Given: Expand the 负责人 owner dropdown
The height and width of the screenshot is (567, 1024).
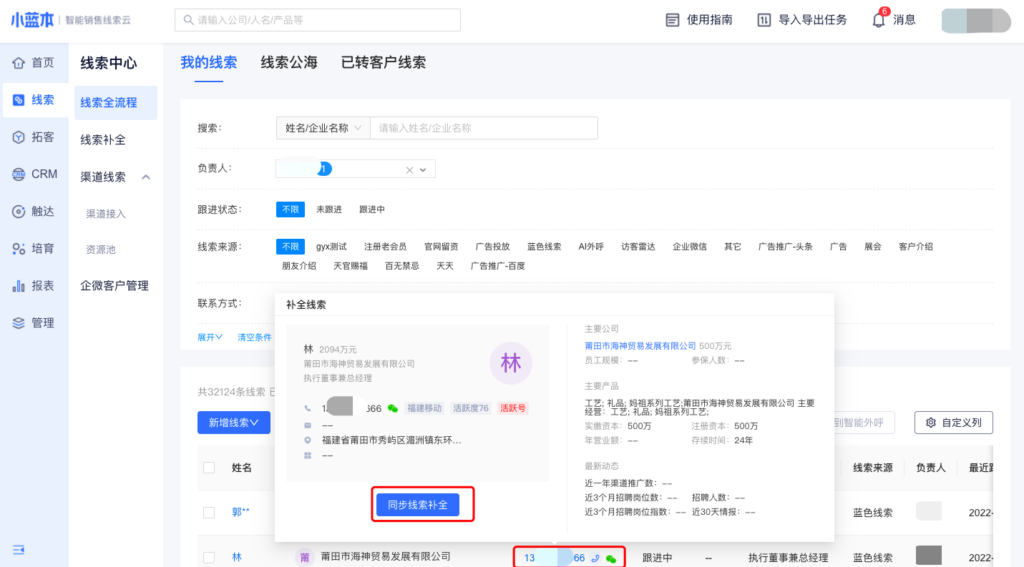Looking at the screenshot, I should 422,170.
